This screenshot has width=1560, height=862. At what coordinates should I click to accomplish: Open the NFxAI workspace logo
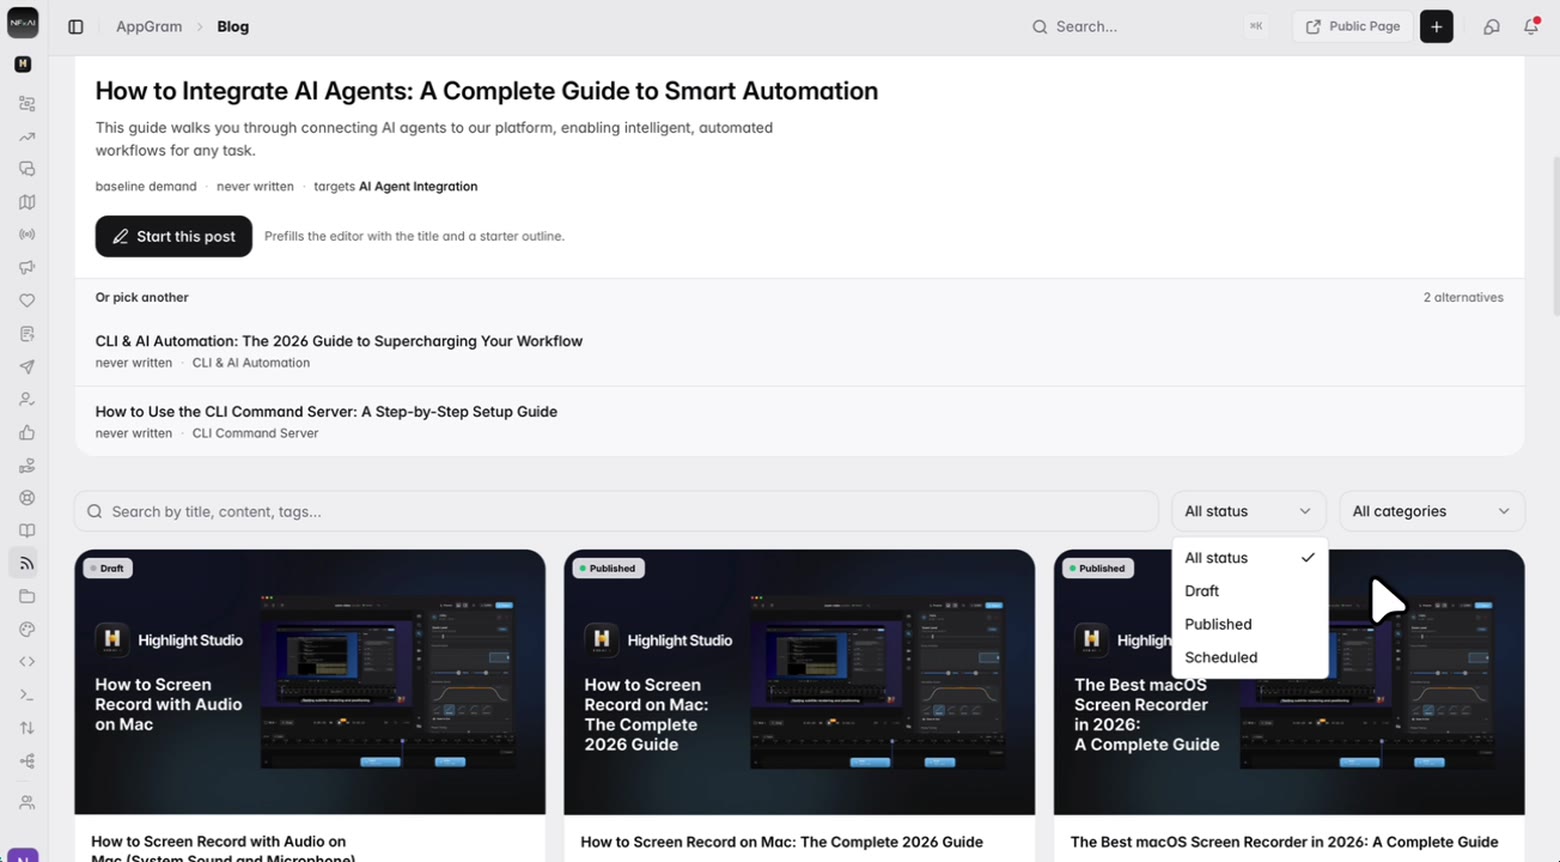click(x=23, y=23)
